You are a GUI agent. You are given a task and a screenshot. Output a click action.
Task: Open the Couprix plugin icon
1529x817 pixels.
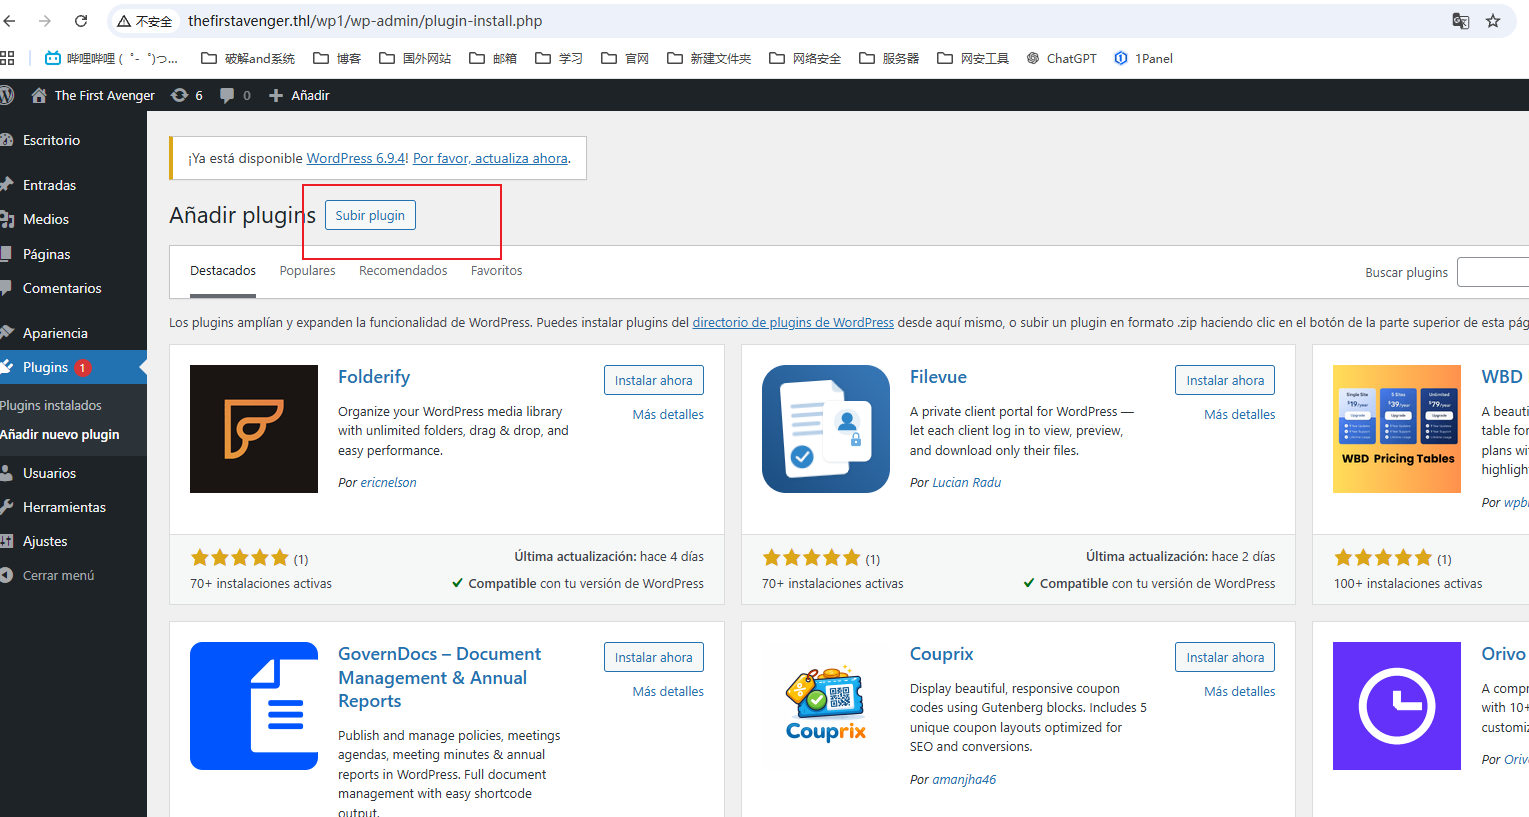coord(826,706)
